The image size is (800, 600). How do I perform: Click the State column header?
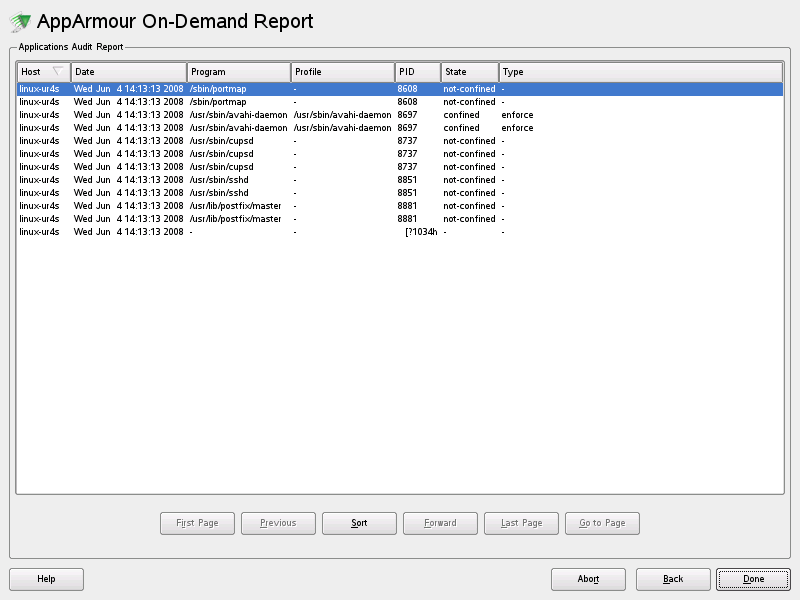[x=467, y=71]
